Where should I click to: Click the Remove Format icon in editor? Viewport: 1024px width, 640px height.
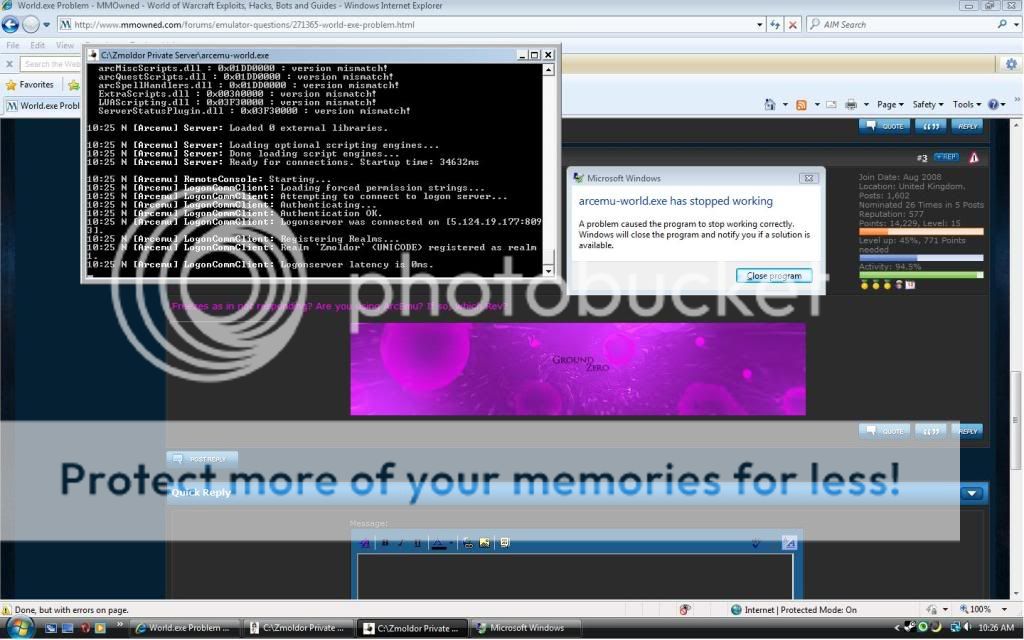click(x=364, y=543)
